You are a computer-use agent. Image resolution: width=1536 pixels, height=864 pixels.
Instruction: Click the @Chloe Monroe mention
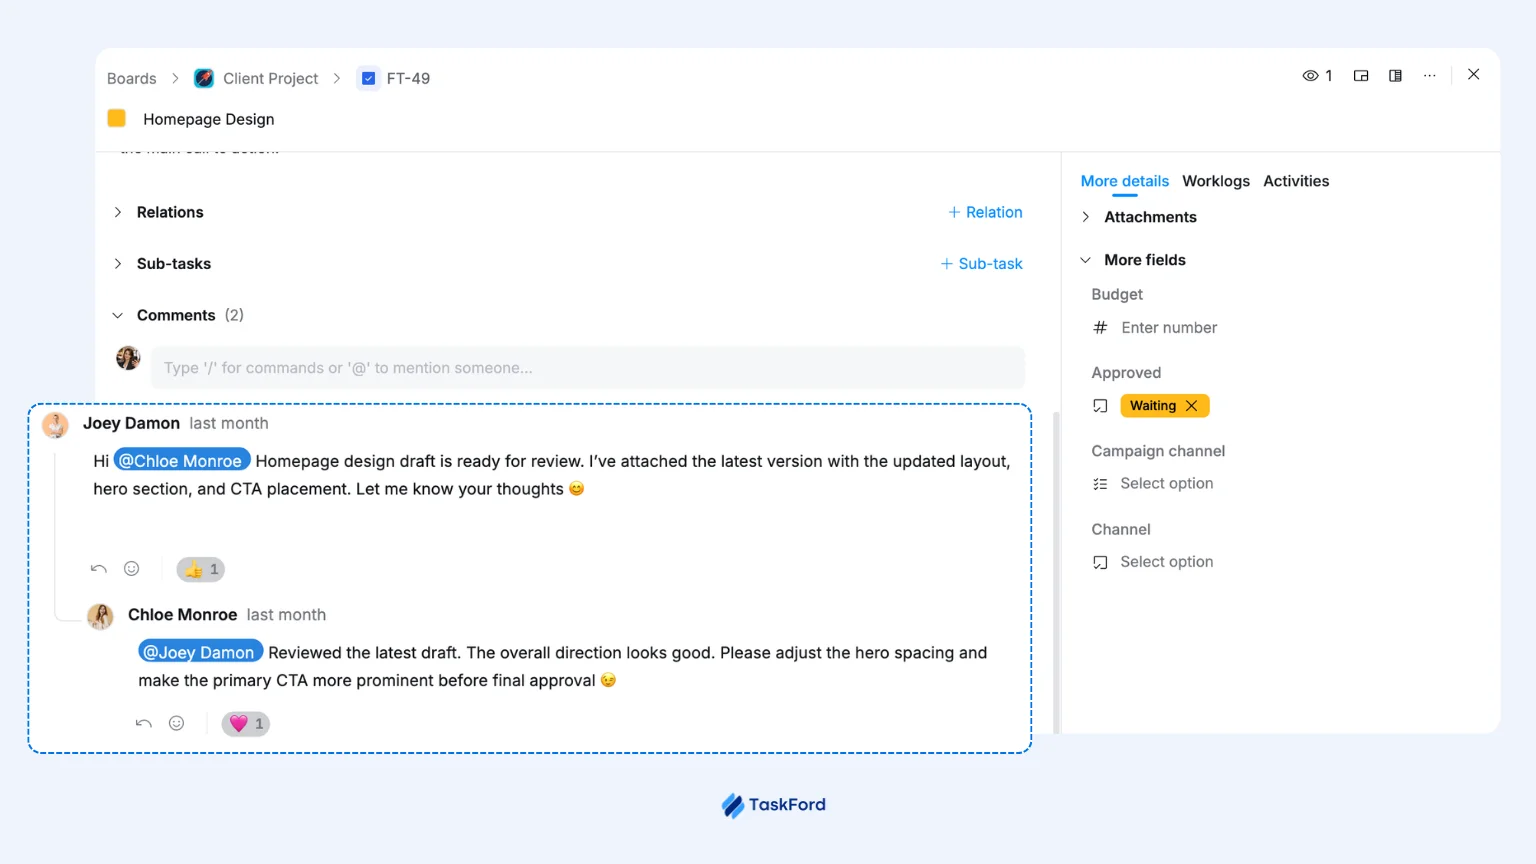(181, 460)
